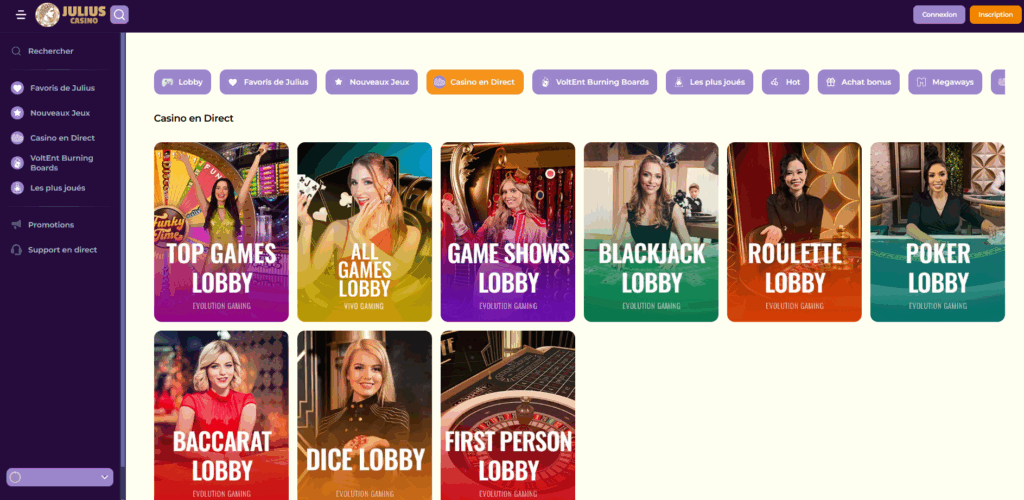Open the Roulette Lobby game tile
Screen dimensions: 1024x500
pyautogui.click(x=794, y=232)
